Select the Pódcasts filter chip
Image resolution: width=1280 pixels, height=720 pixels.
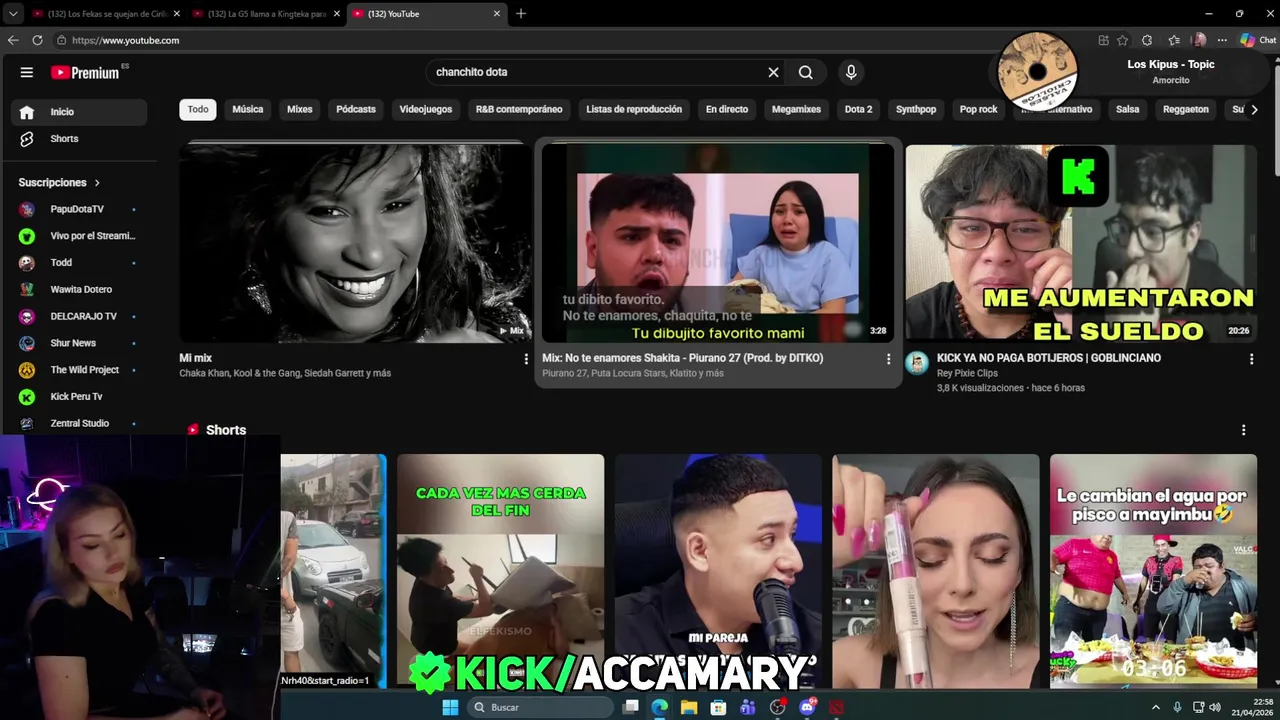(x=356, y=109)
